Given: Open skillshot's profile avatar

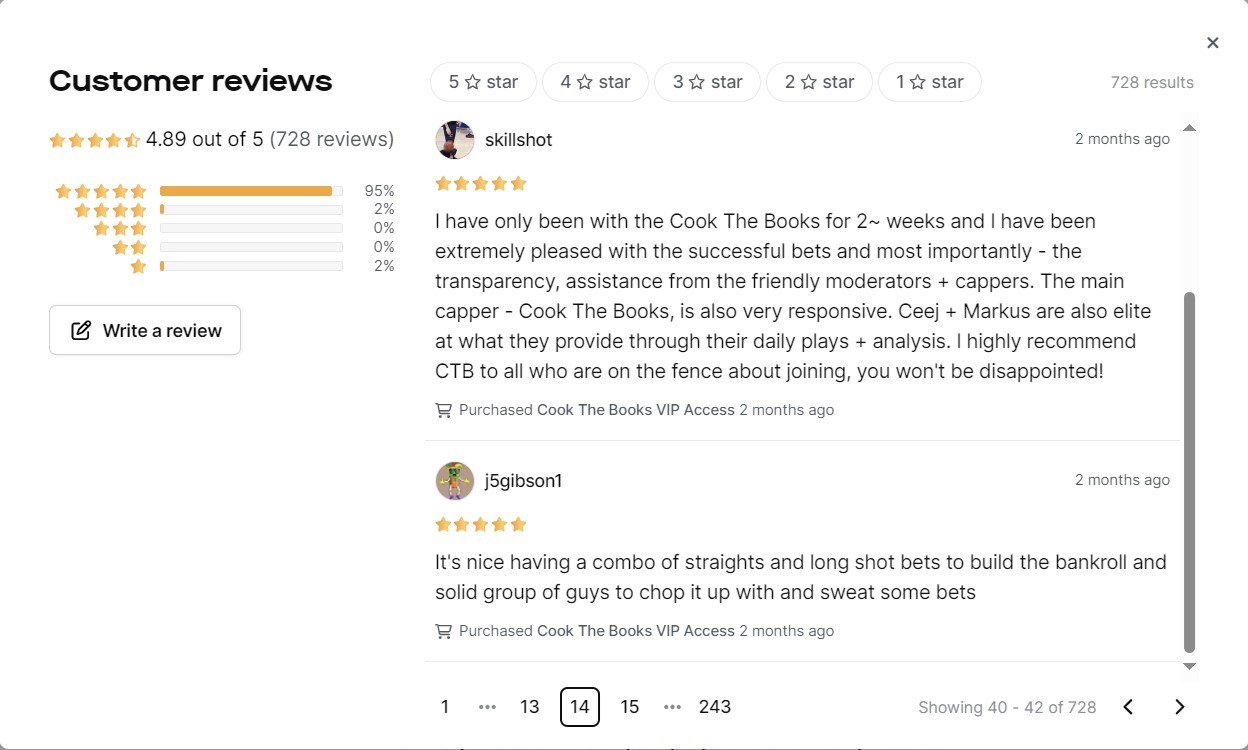Looking at the screenshot, I should coord(455,140).
